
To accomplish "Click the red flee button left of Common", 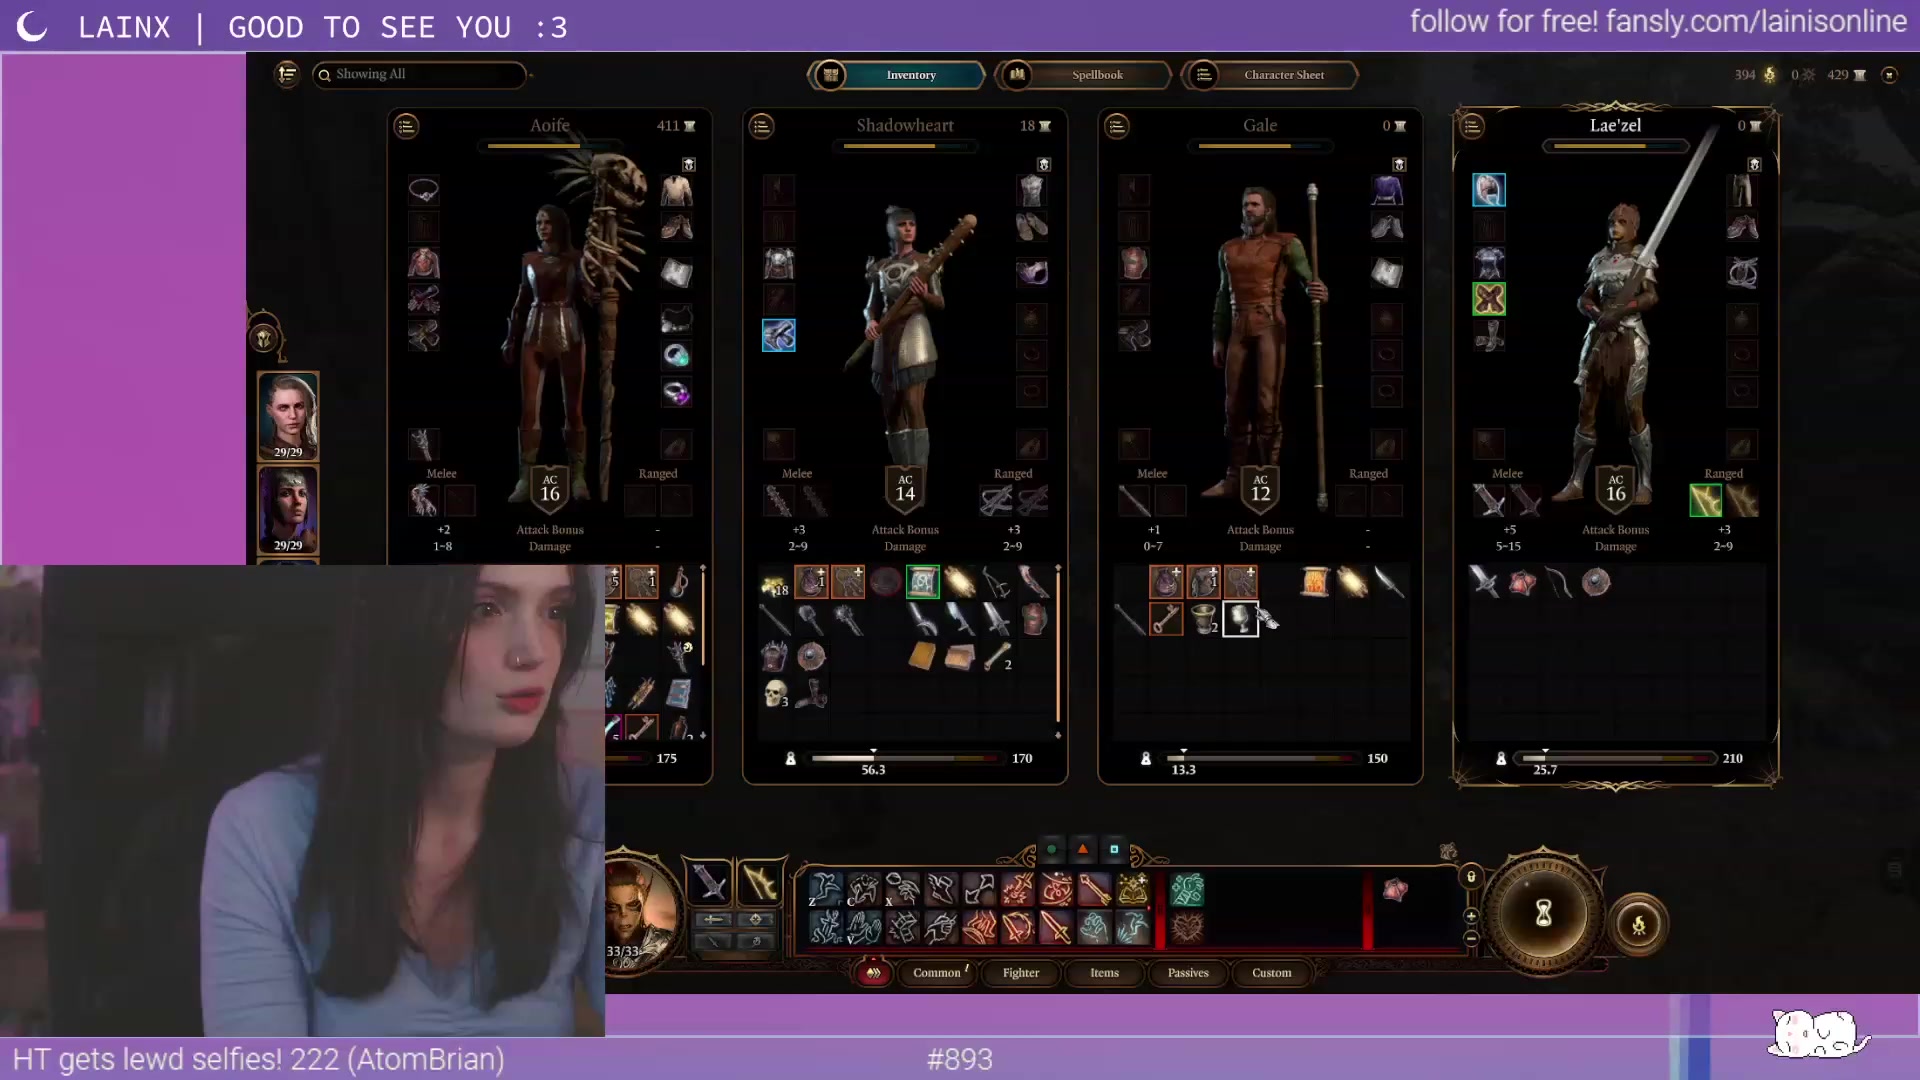I will pos(873,972).
